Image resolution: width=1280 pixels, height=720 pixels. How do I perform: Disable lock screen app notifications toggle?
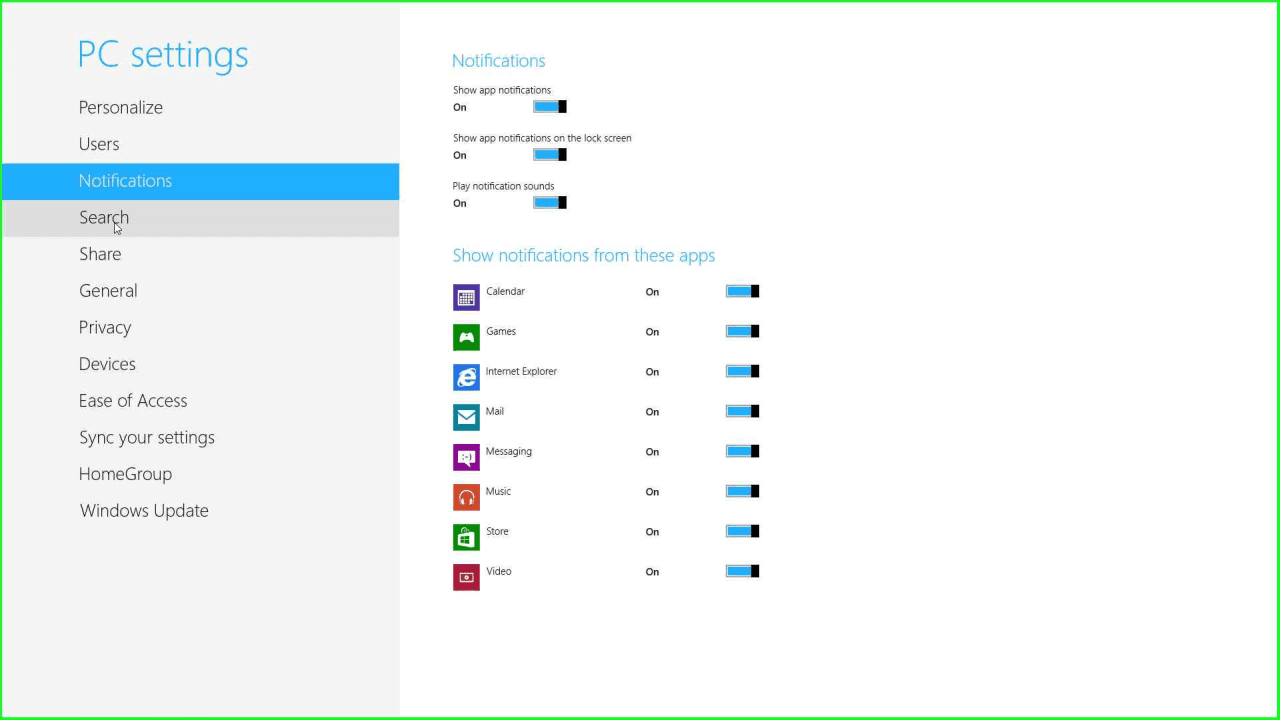coord(550,155)
